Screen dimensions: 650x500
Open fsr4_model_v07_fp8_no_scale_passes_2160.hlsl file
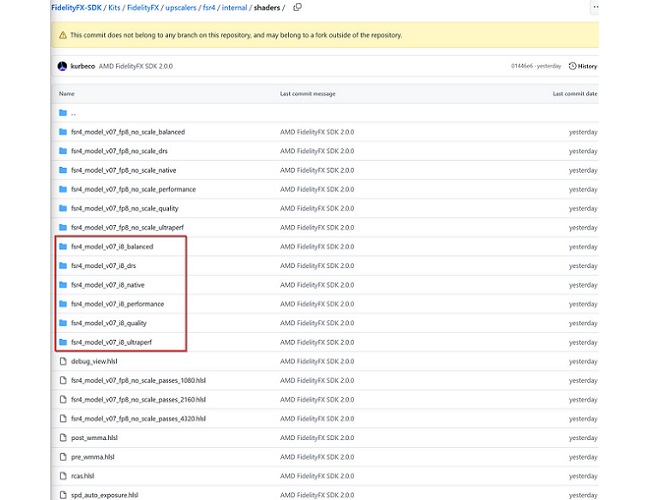click(138, 399)
